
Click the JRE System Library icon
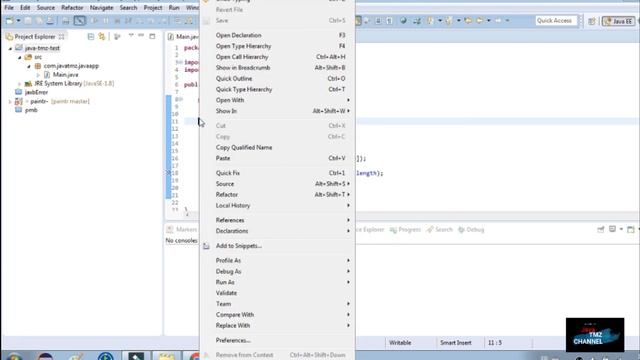coord(28,84)
